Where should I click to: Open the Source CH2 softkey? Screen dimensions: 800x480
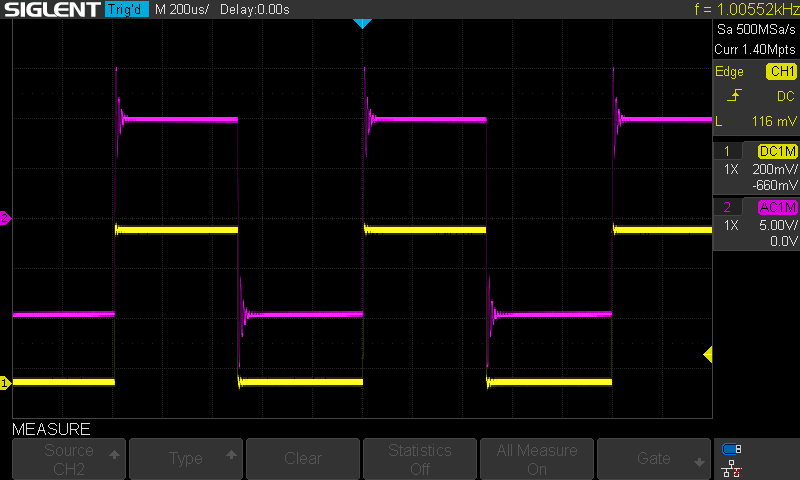69,459
